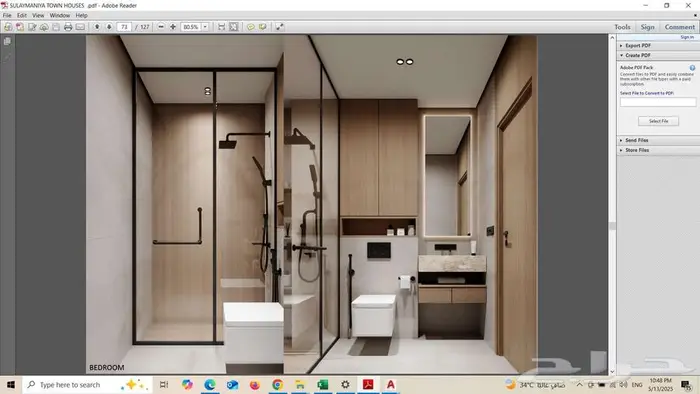Image resolution: width=700 pixels, height=394 pixels.
Task: Toggle page thumbnails sidebar panel
Action: (7, 41)
